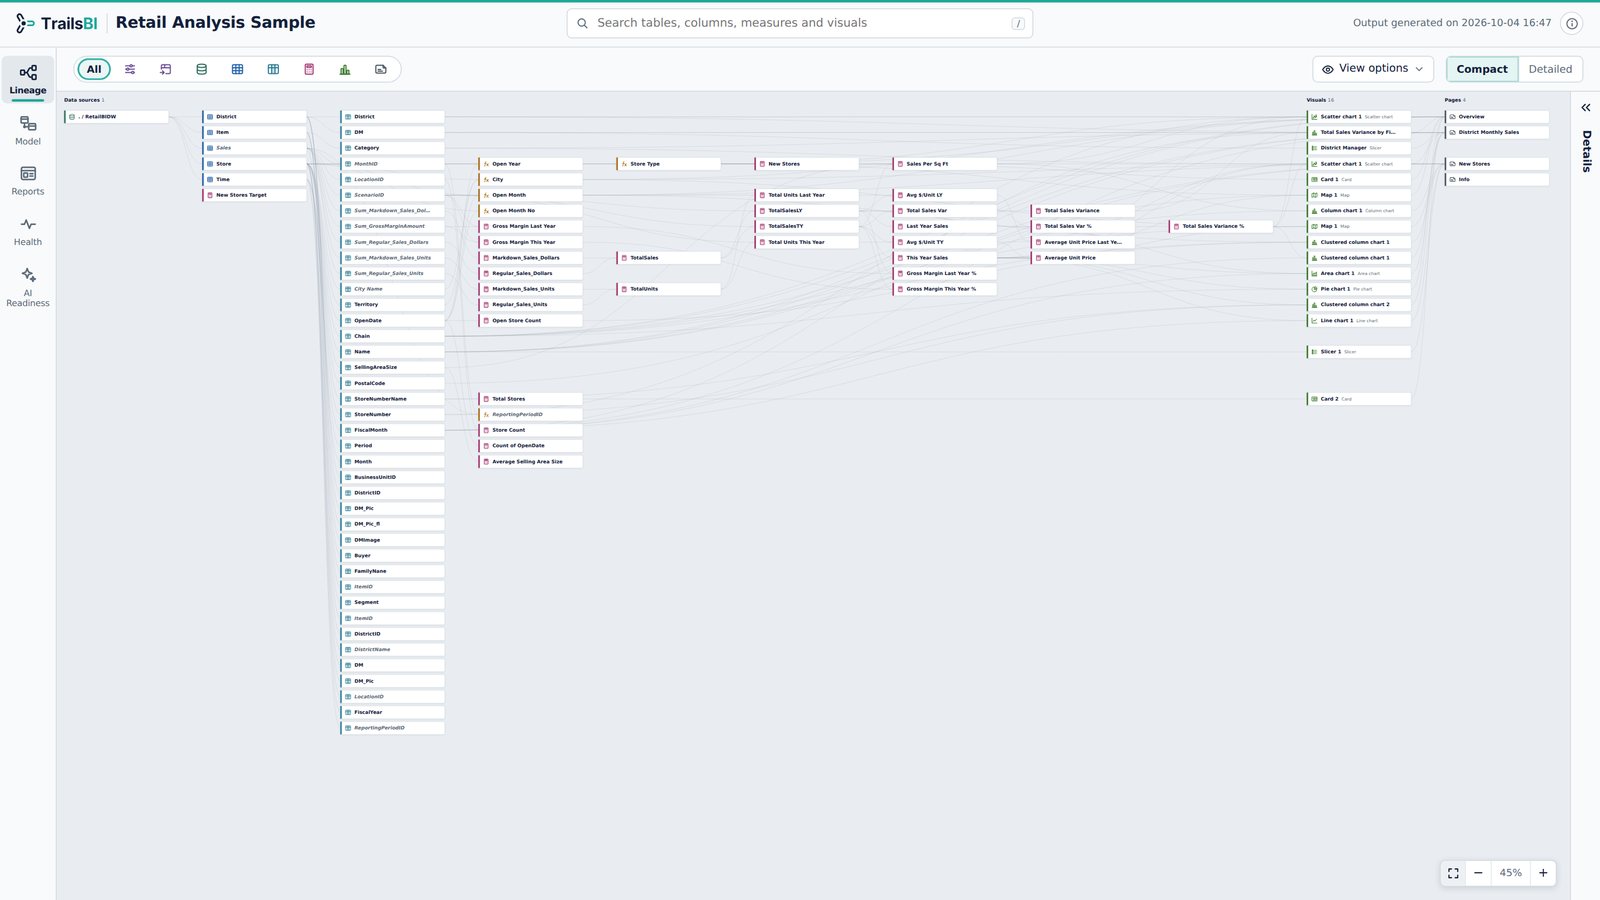
Task: Select the Average Unit Price node
Action: (x=1083, y=258)
